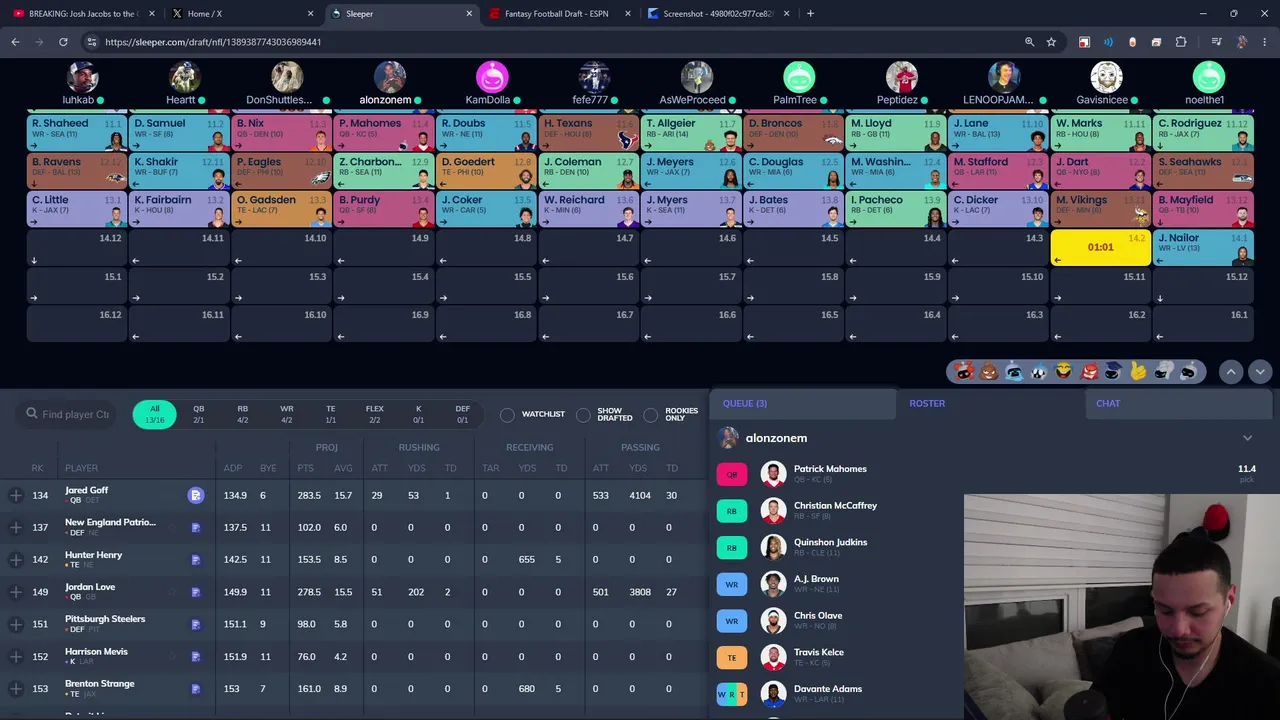Filter players by WR position

point(287,414)
